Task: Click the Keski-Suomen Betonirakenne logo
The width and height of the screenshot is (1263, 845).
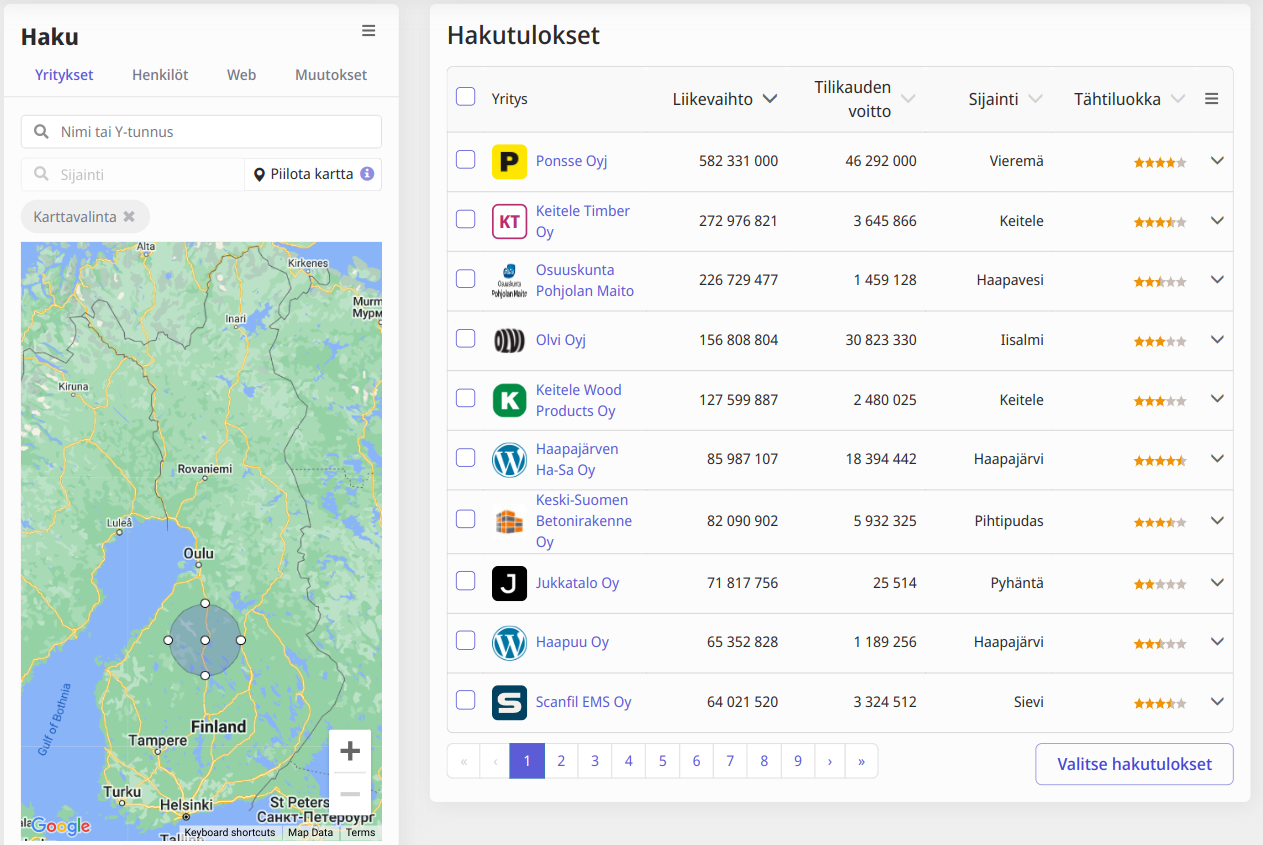Action: tap(509, 521)
